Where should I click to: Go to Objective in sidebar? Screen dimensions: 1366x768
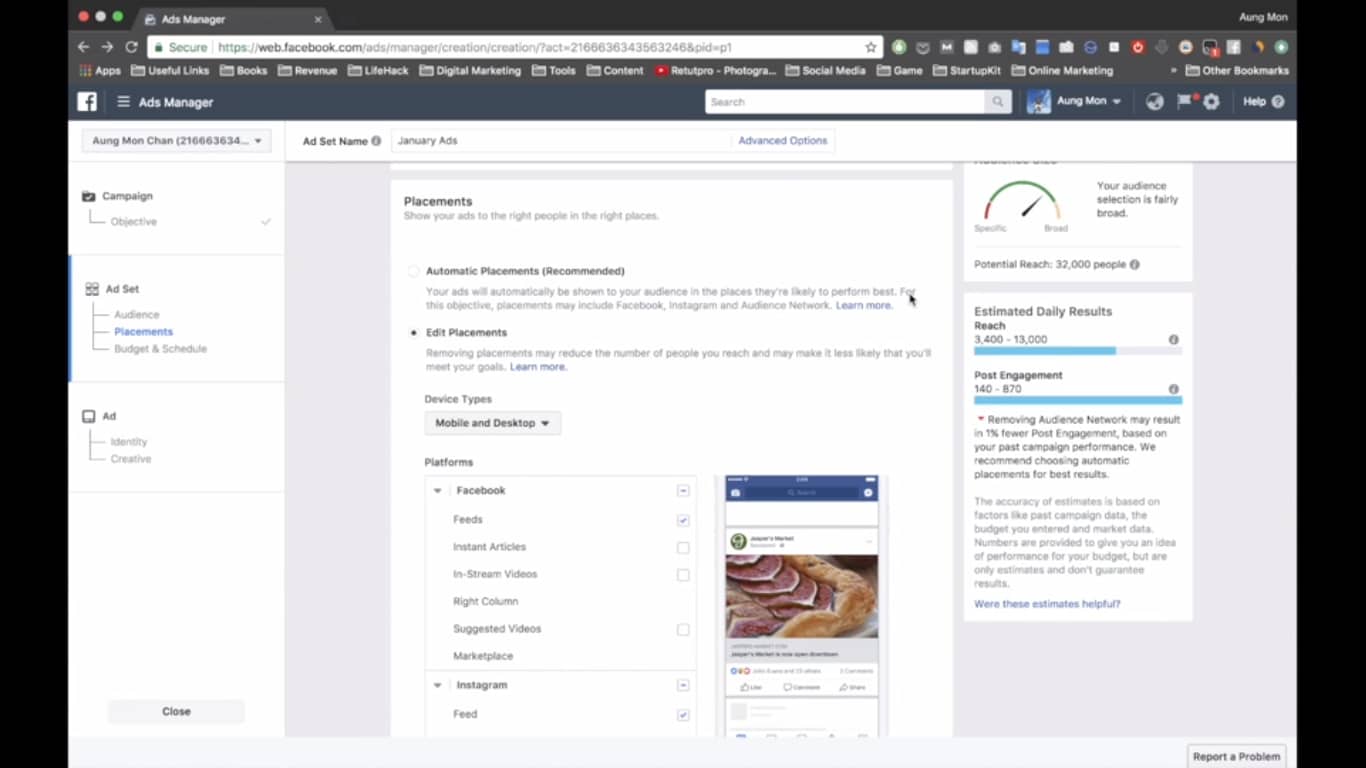click(x=134, y=222)
